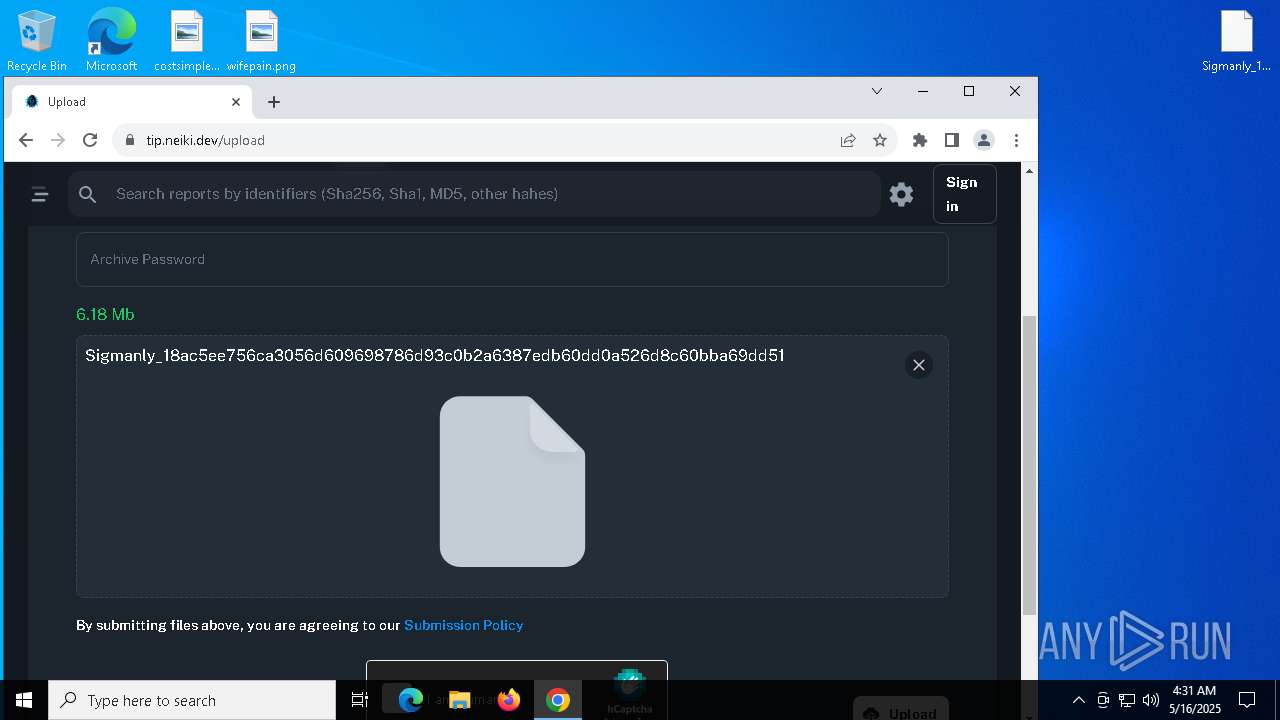This screenshot has height=720, width=1280.
Task: Click taskbar Type here to search box
Action: 192,700
